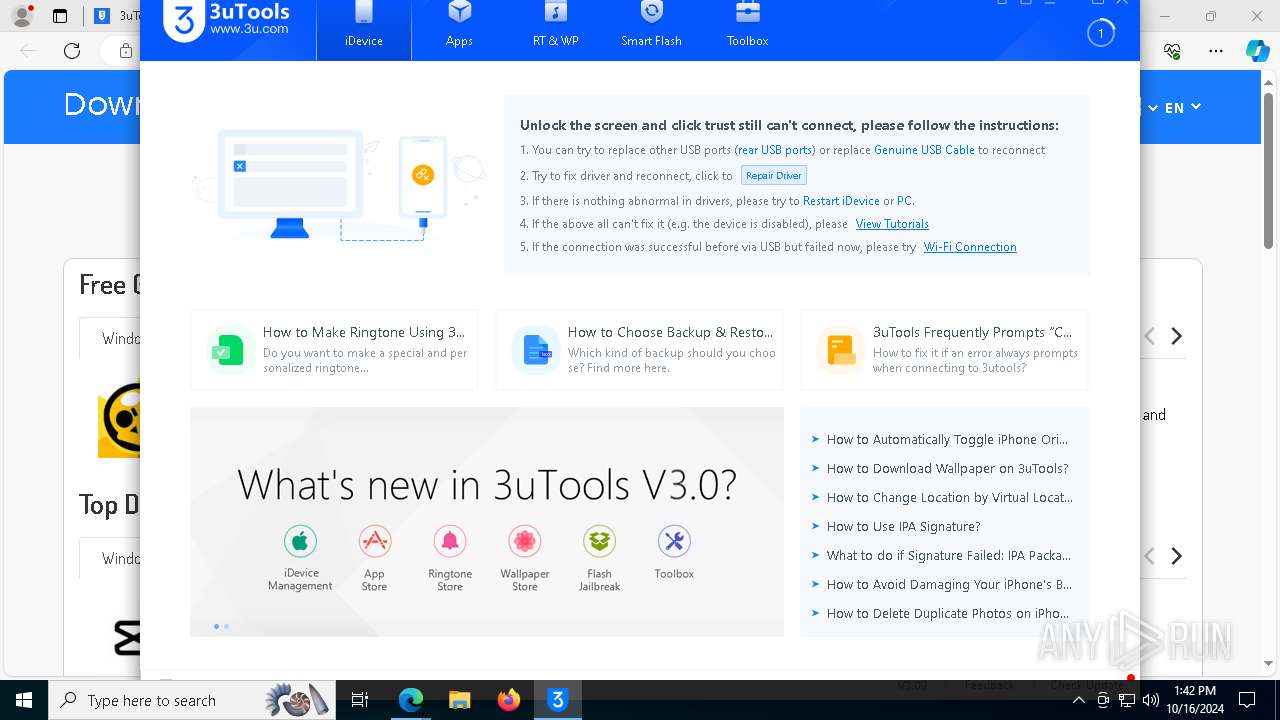
Task: Click the Wi-Fi Connection link
Action: (970, 247)
